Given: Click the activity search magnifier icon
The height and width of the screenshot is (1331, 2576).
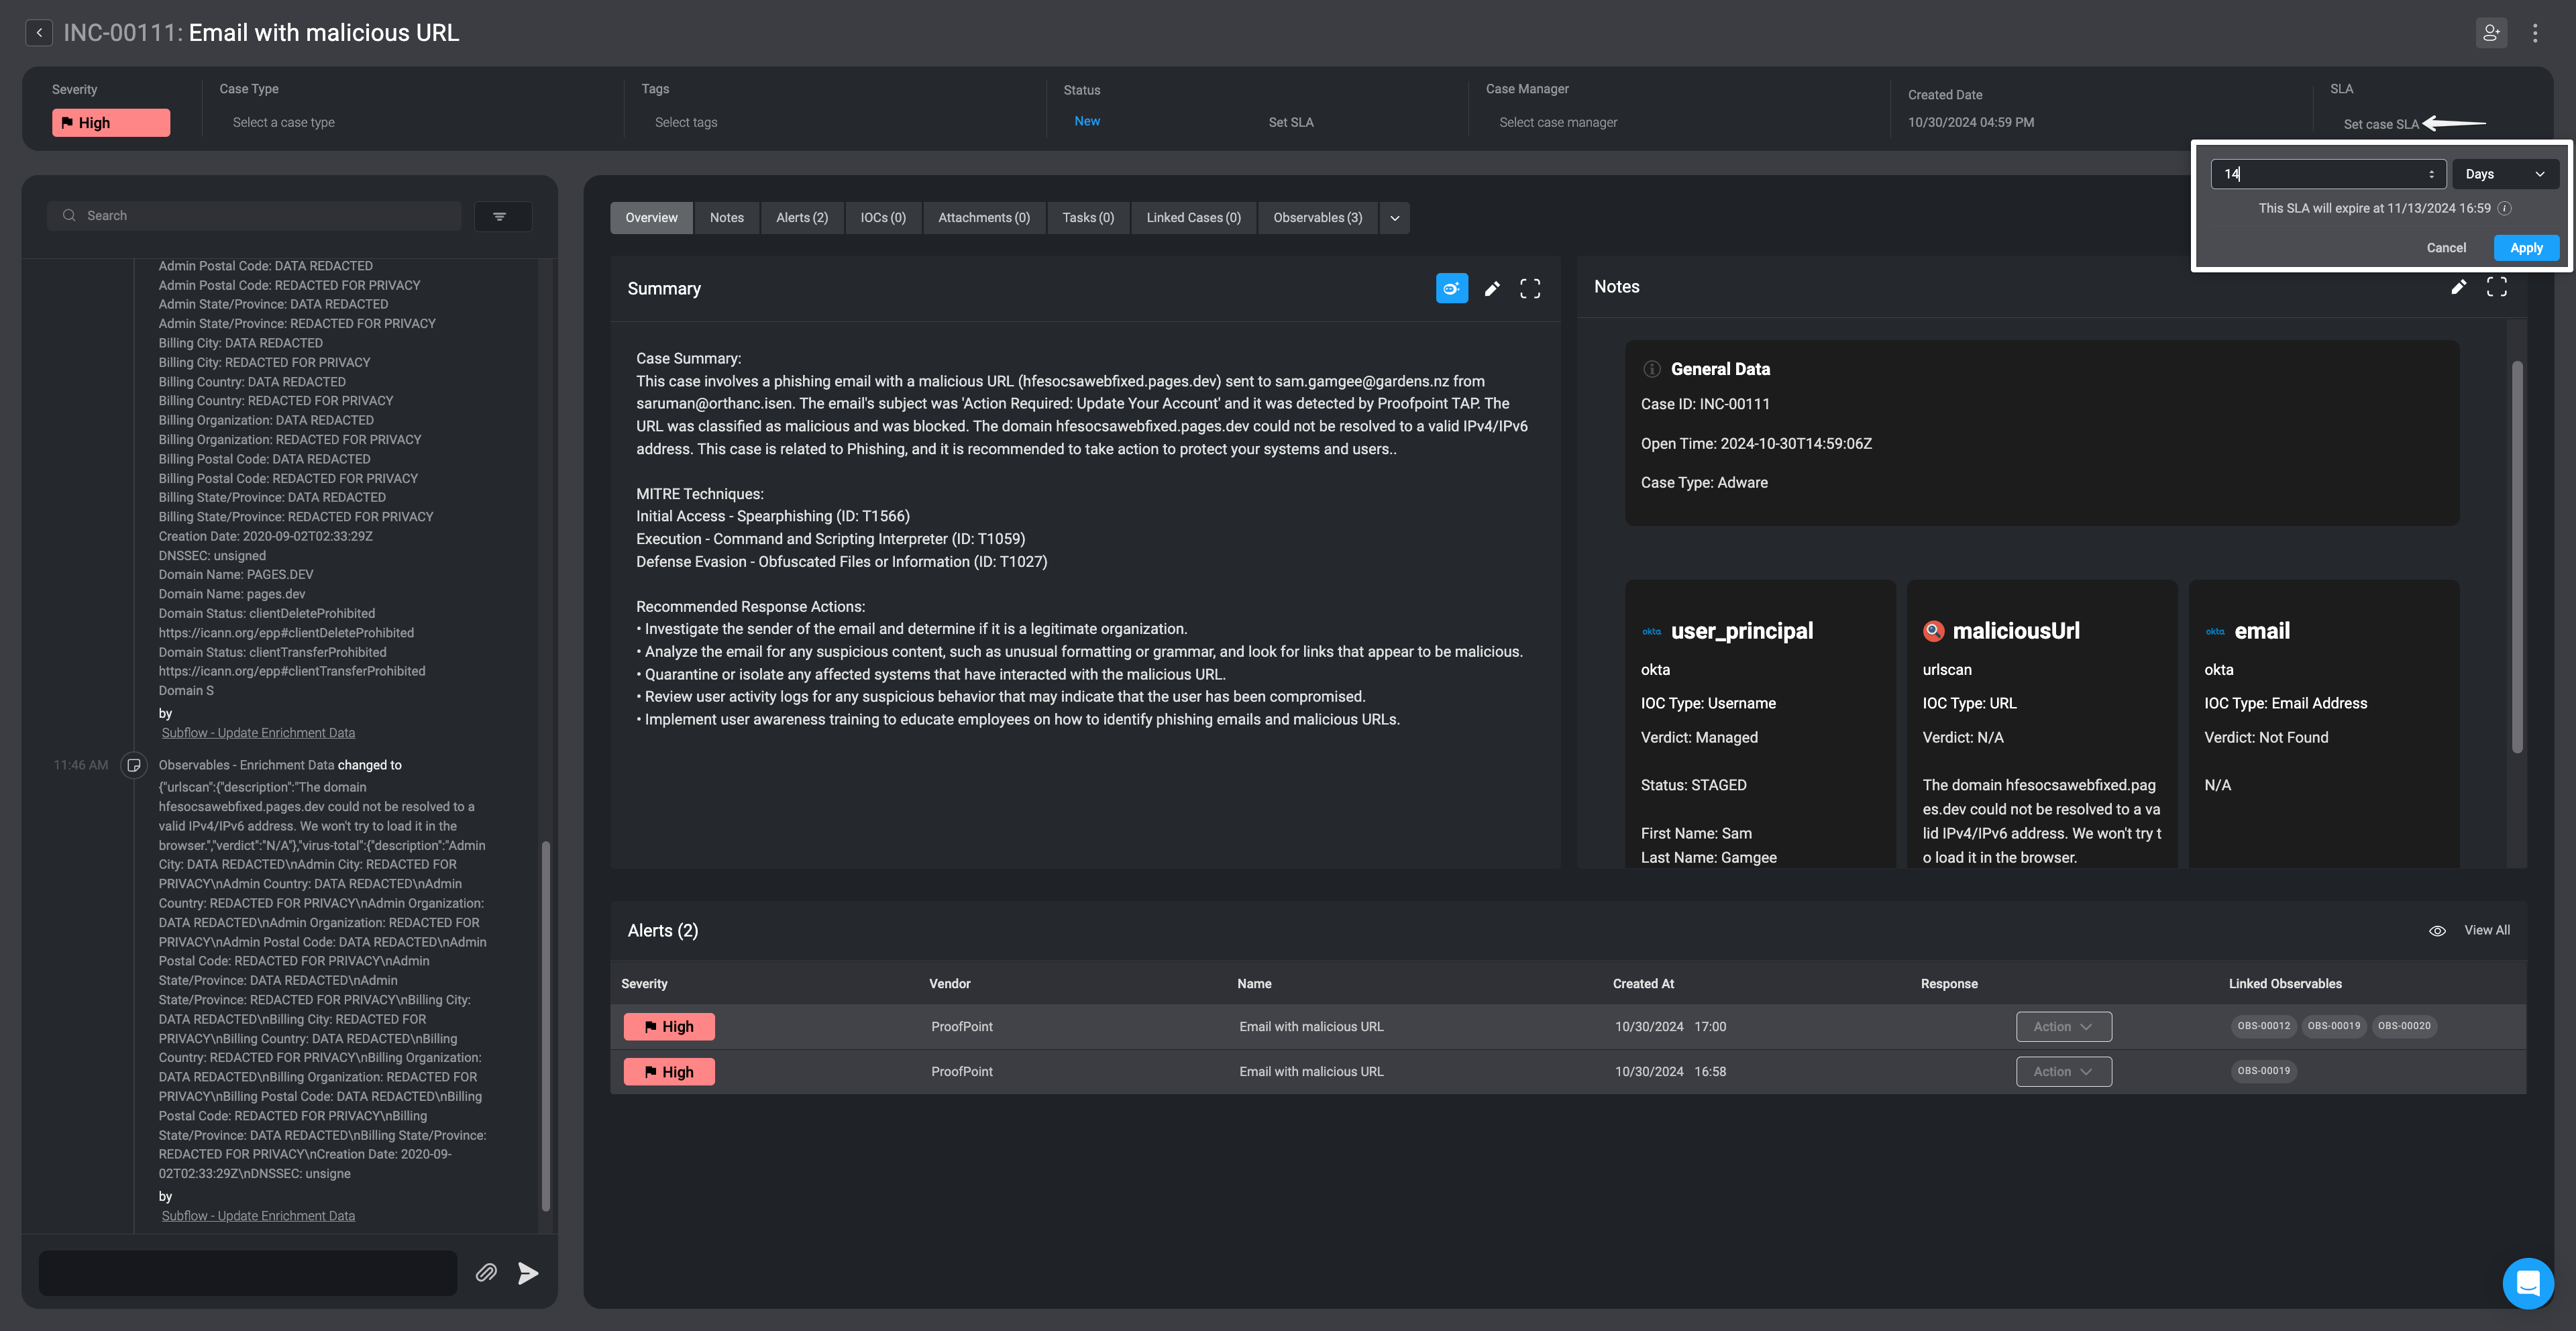Looking at the screenshot, I should pyautogui.click(x=69, y=216).
